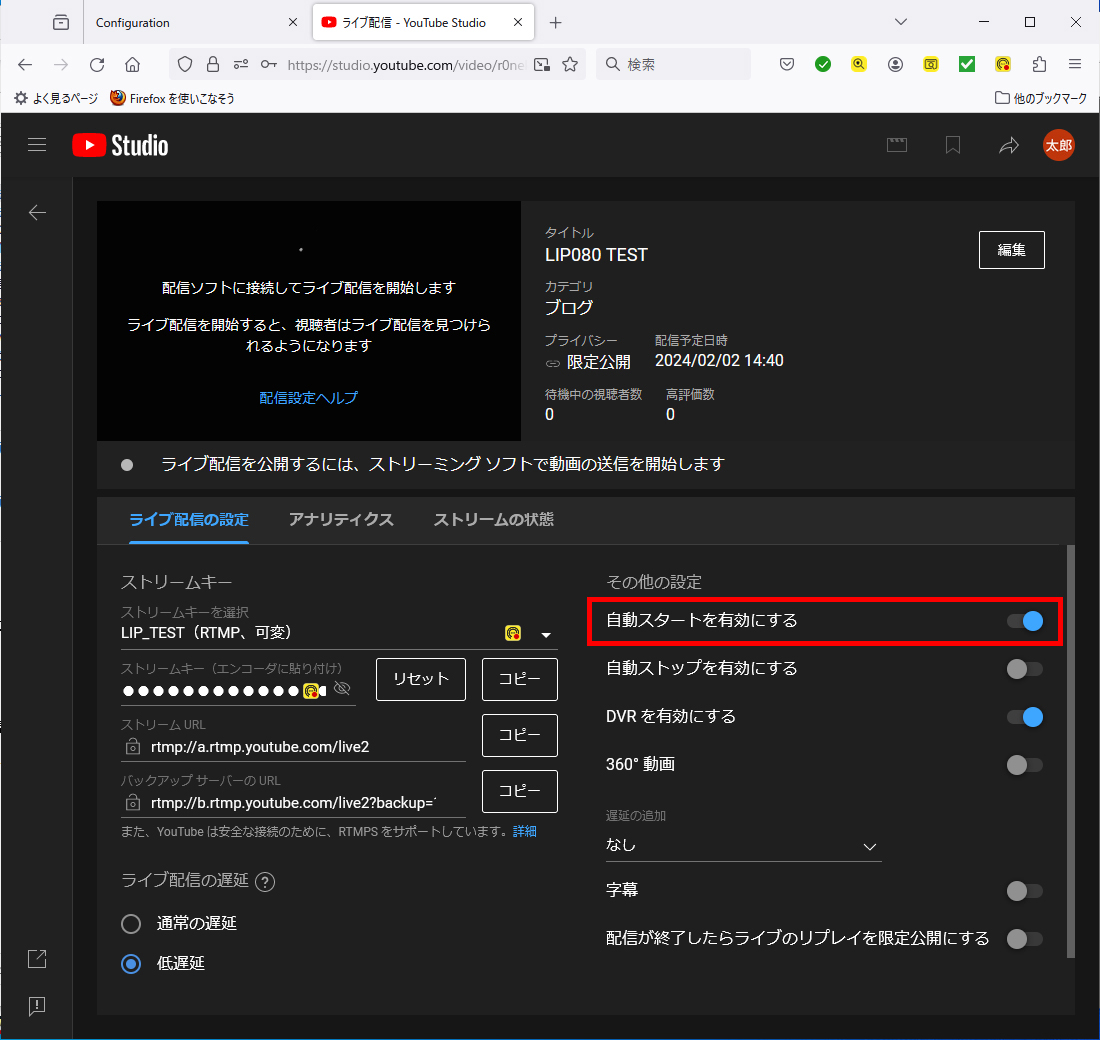Open the Firefox application menu
Screen dimensions: 1100x1040
coord(1075,65)
